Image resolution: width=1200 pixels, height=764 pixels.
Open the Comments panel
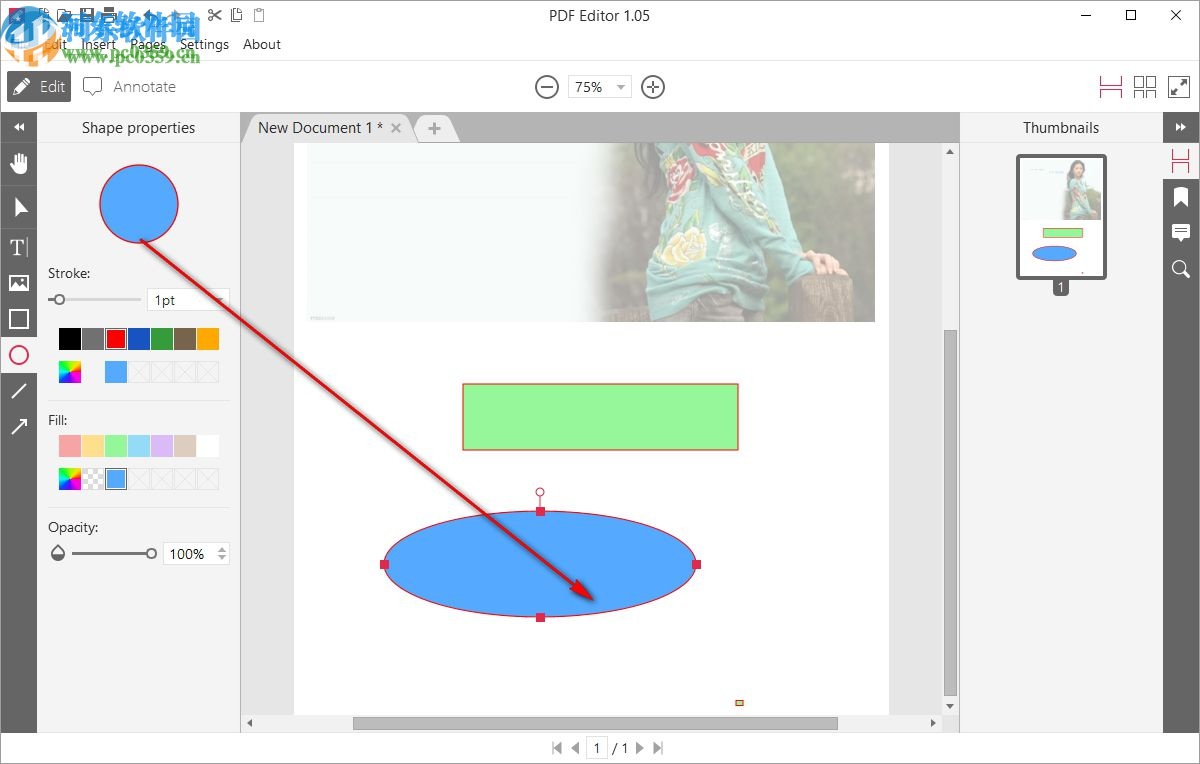coord(1180,233)
